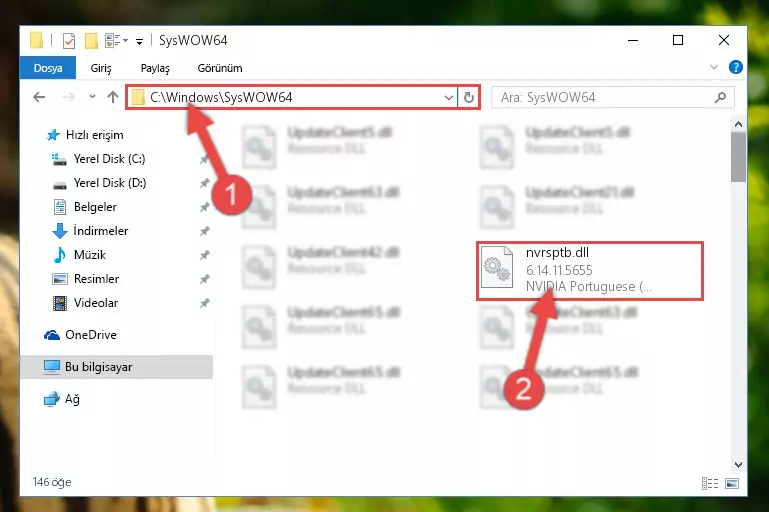This screenshot has width=769, height=512.
Task: Click the magnifier search icon
Action: pyautogui.click(x=720, y=97)
